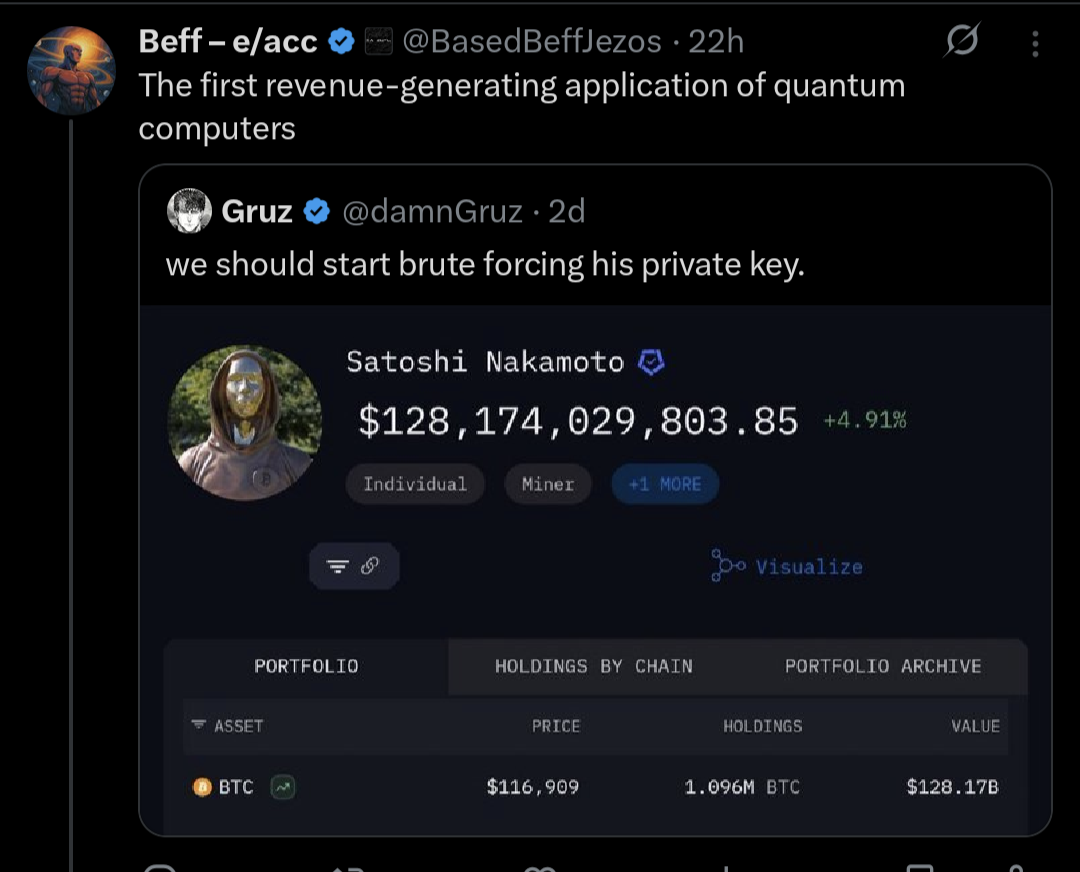
Task: Click the BTC price chart icon
Action: (282, 787)
